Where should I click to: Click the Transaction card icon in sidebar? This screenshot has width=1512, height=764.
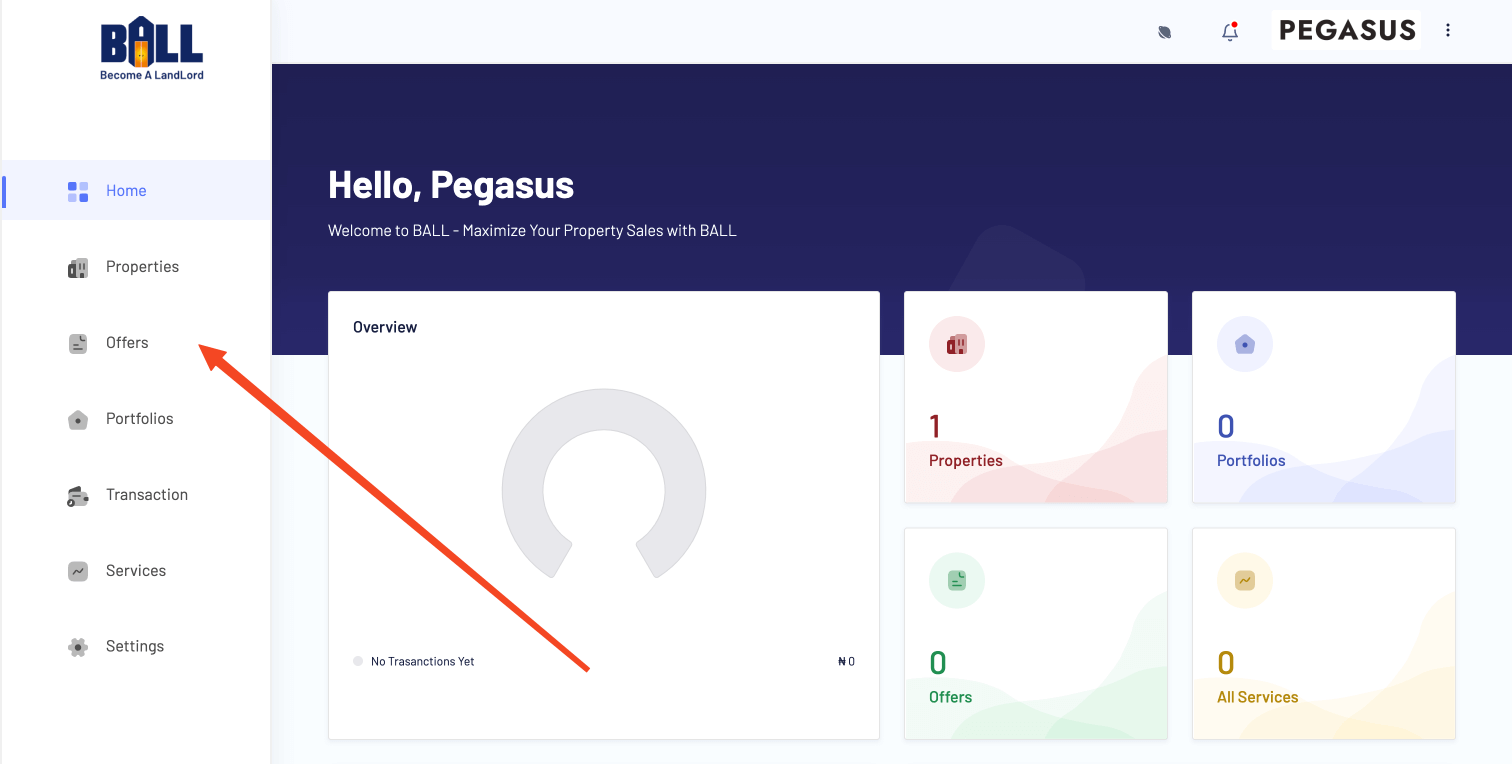(x=78, y=496)
